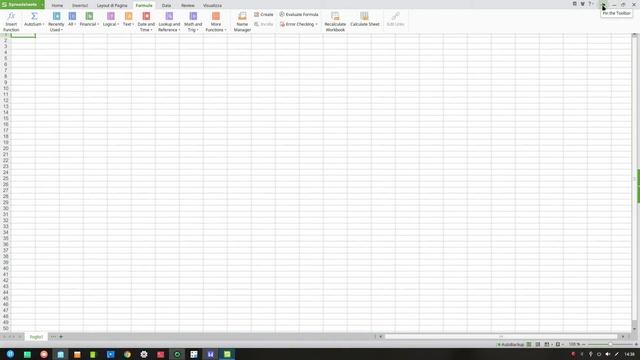Open the Spreadsheets application menu

(22, 4)
